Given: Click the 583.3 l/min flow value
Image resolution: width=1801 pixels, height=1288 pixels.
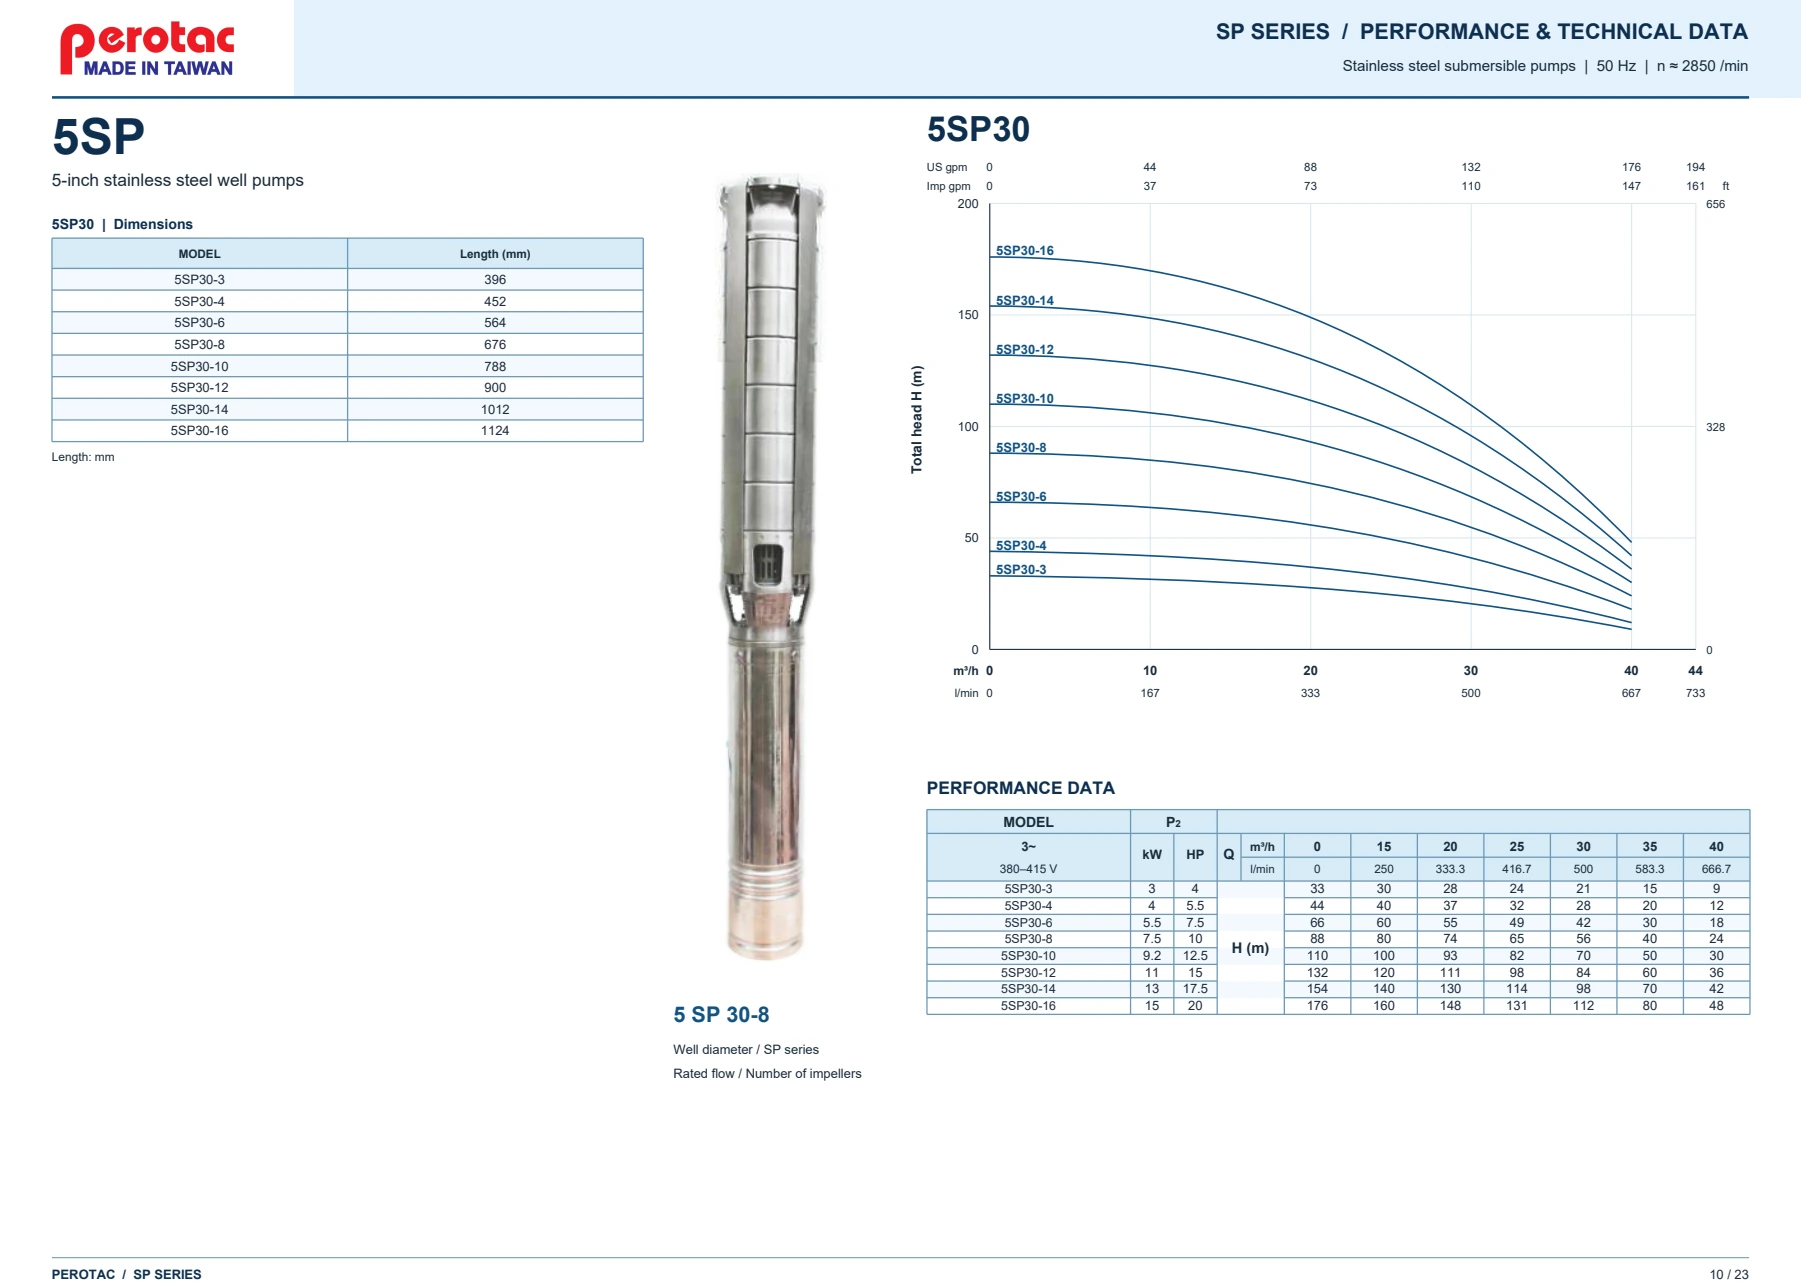Looking at the screenshot, I should click(x=1650, y=869).
